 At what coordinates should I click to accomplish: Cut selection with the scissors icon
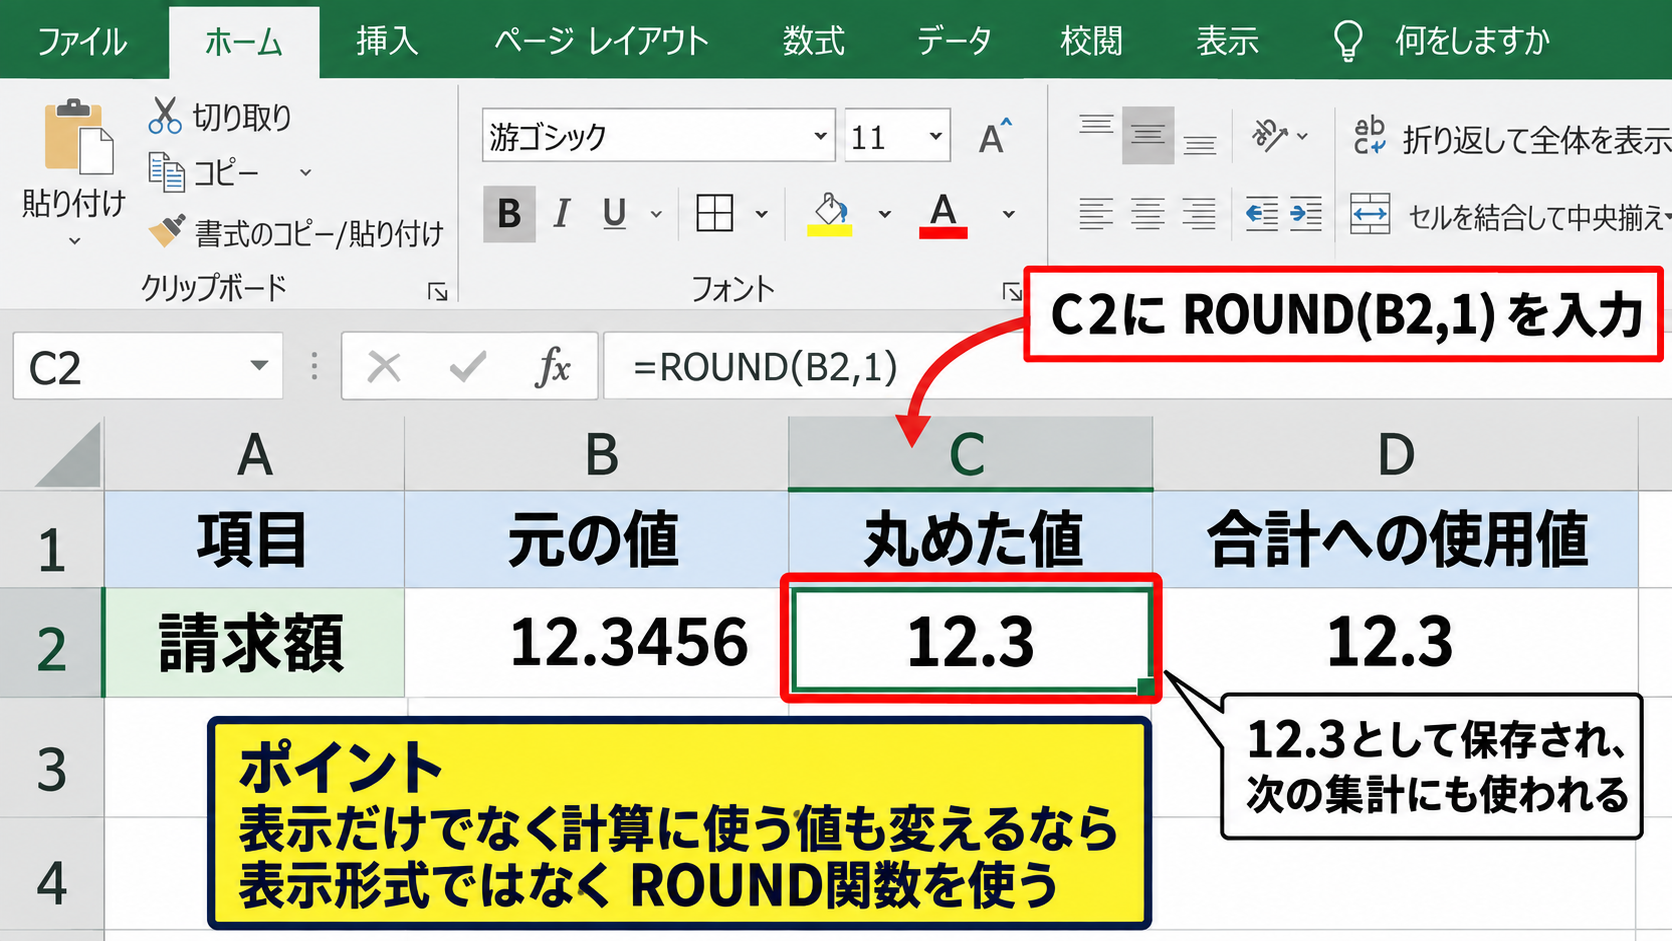[x=164, y=116]
